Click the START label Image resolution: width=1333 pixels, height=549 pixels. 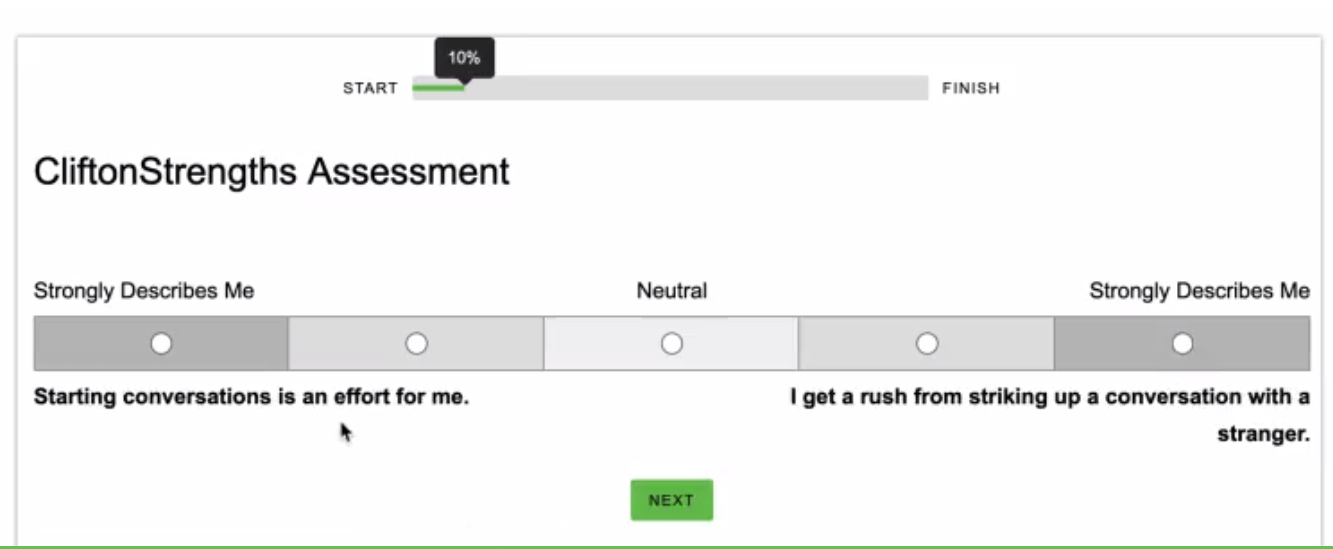tap(370, 88)
